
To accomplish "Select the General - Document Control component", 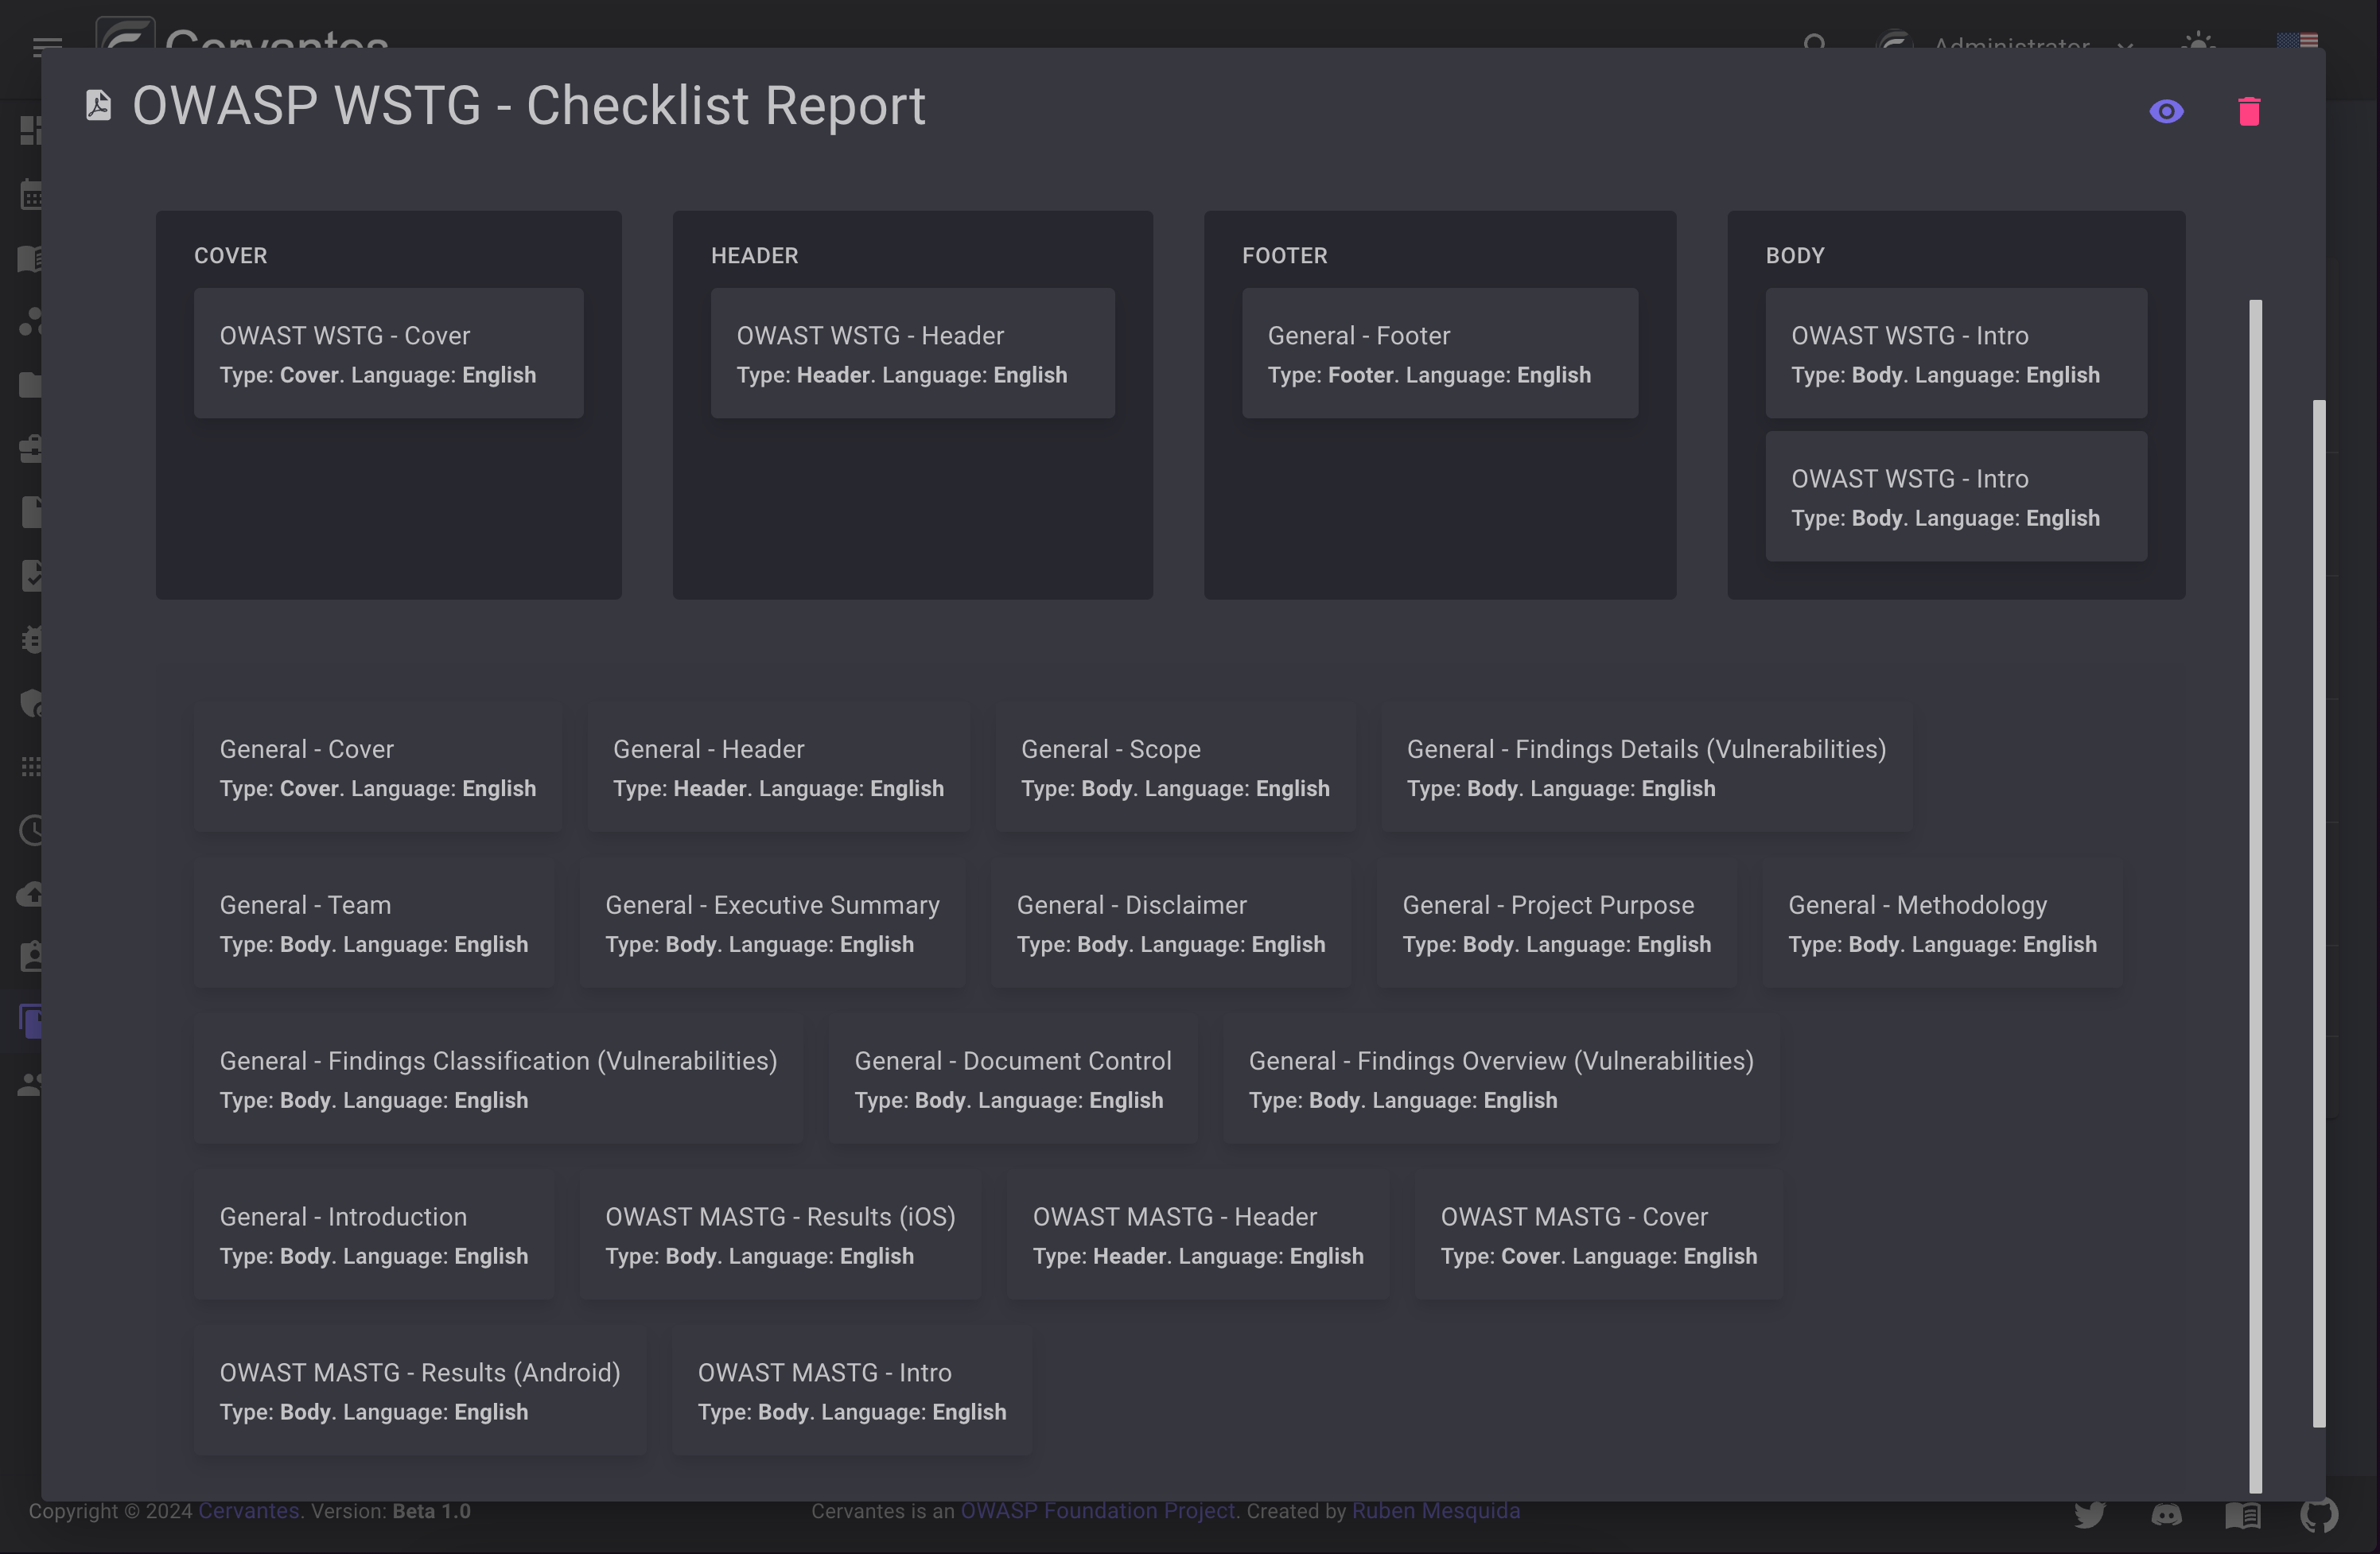I will (1013, 1079).
